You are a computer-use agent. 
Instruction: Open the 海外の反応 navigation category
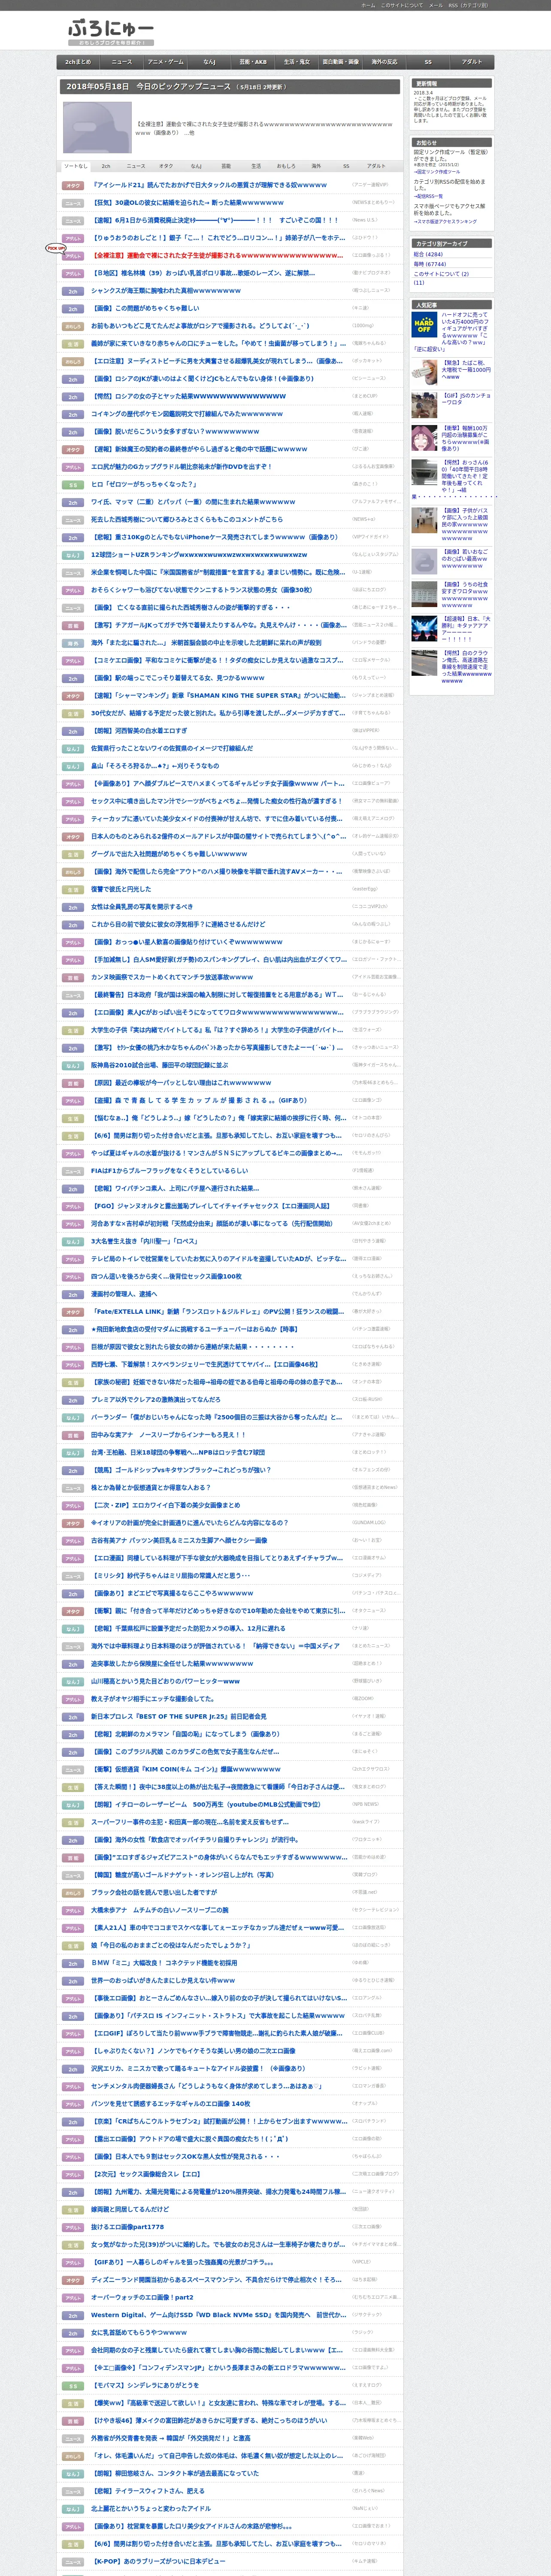tap(384, 62)
